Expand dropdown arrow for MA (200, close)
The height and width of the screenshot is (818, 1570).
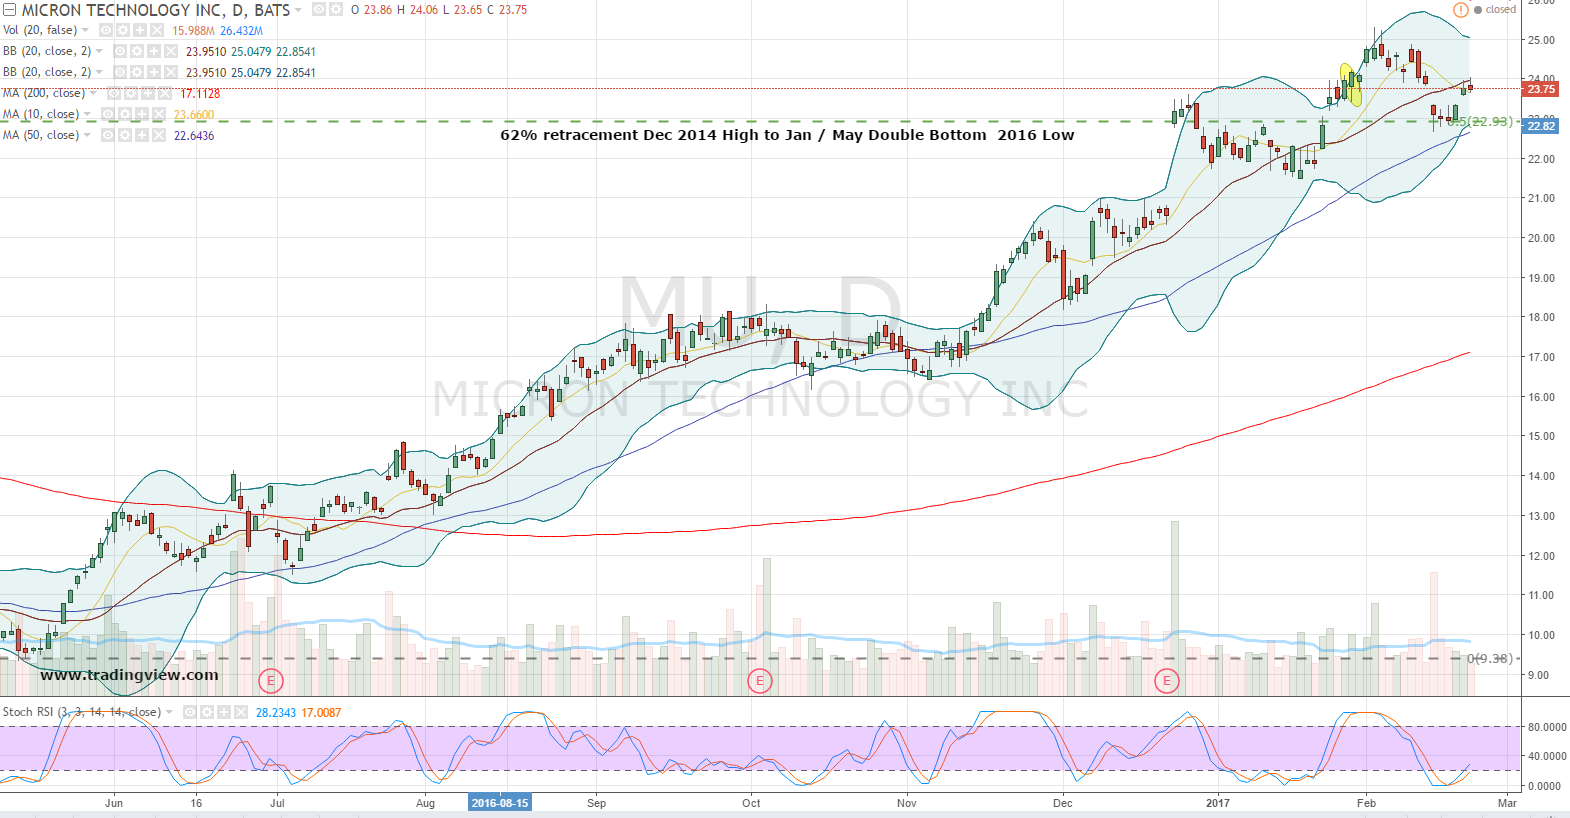click(93, 94)
